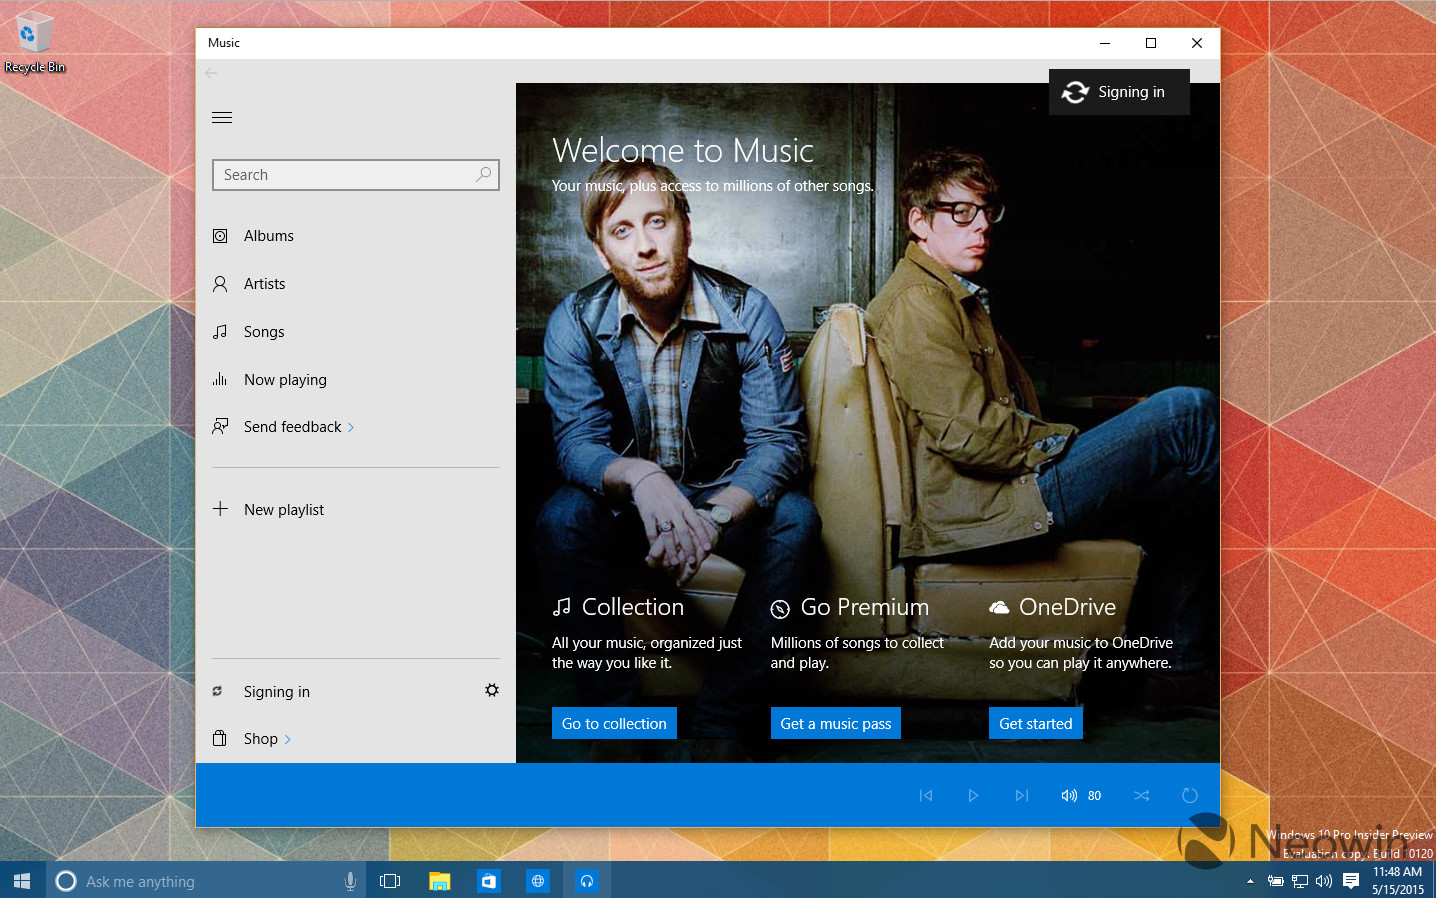Open Send feedback in the sidebar
1436x898 pixels.
tap(355, 427)
